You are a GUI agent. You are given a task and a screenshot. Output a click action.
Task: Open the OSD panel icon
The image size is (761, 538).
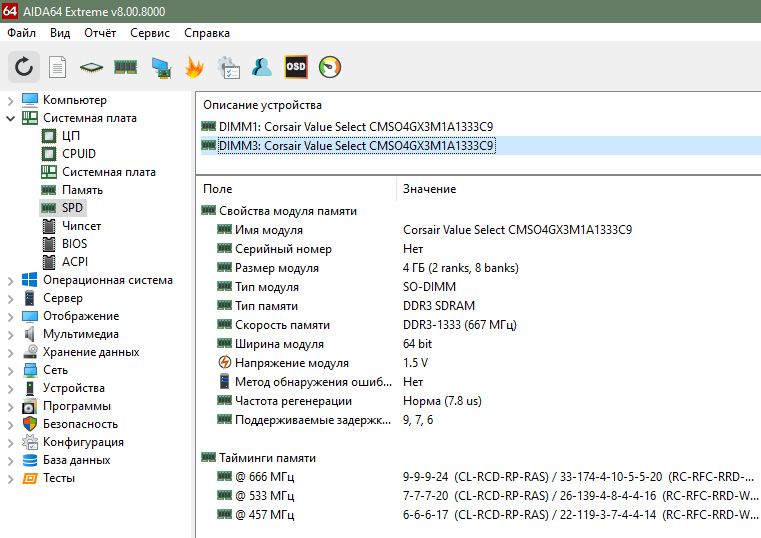[x=296, y=66]
